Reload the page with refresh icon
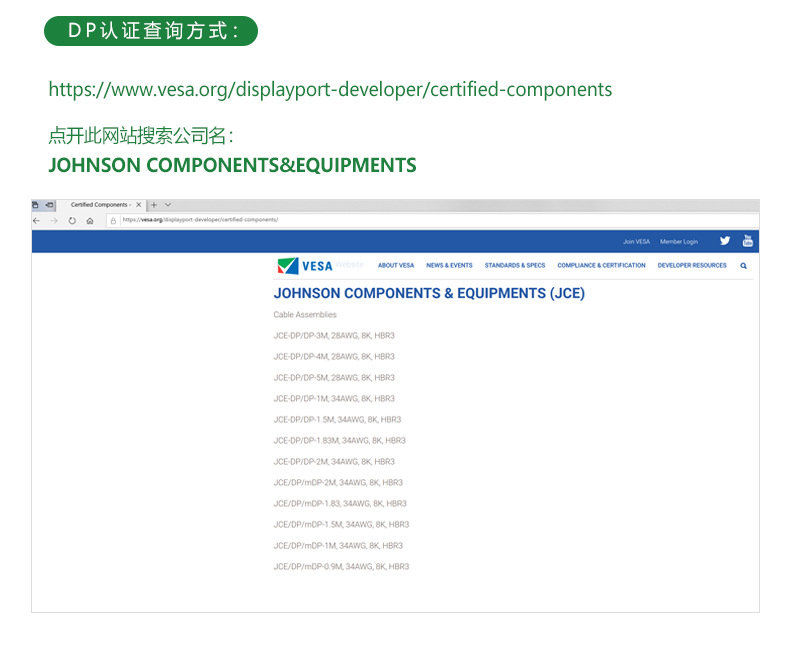Viewport: 790px width, 670px height. click(72, 221)
